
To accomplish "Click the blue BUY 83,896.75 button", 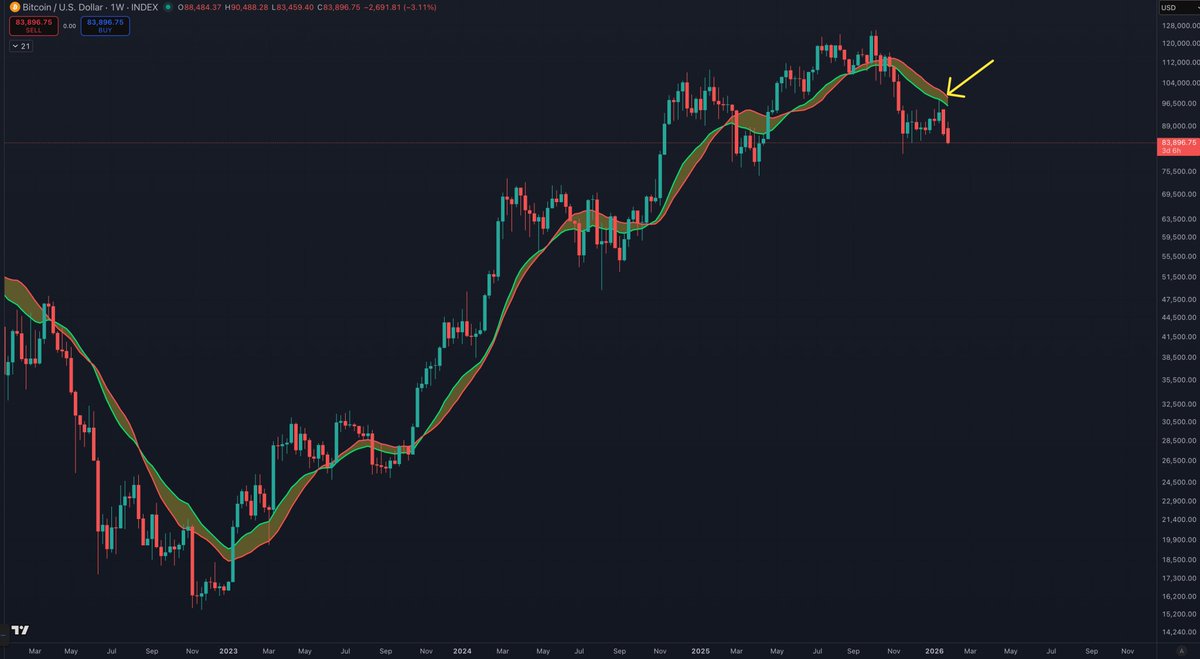I will (x=105, y=25).
